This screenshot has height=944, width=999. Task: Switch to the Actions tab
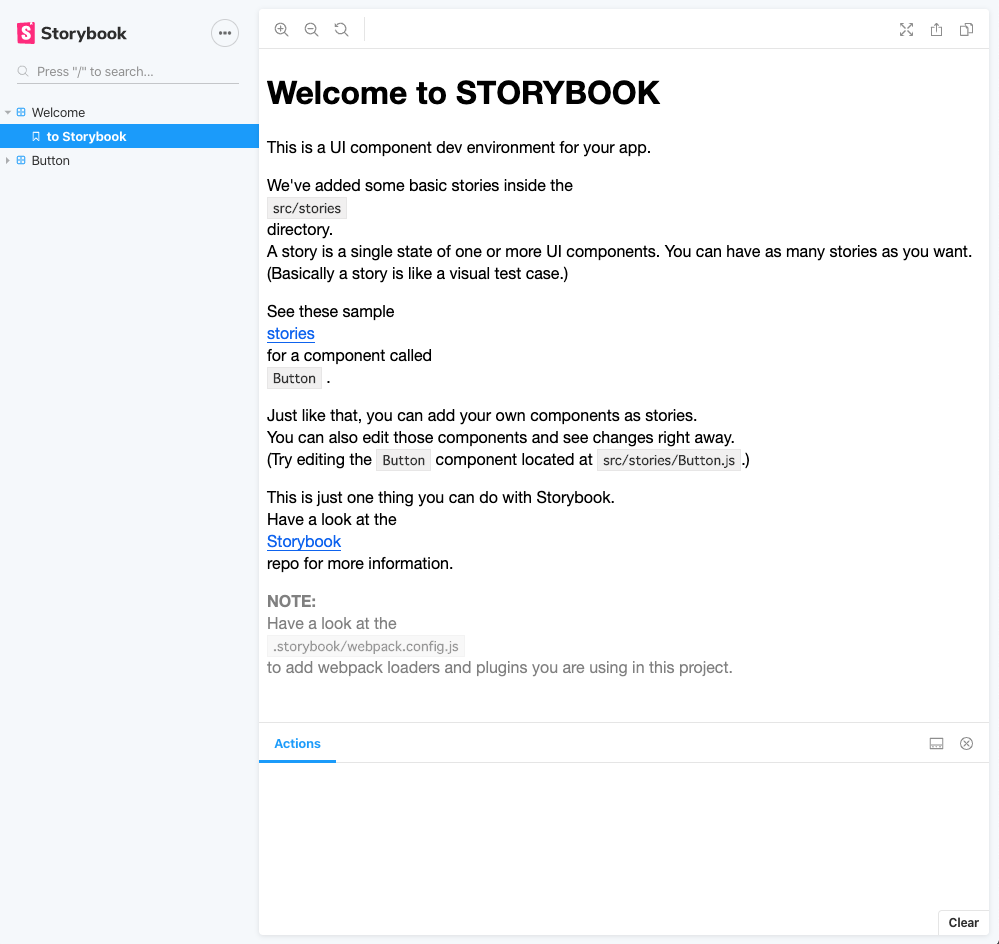point(298,743)
